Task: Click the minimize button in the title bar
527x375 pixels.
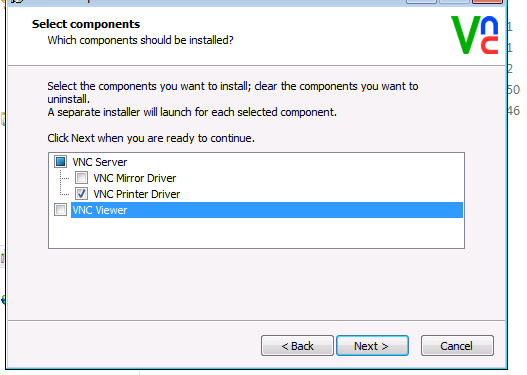Action: 421,2
